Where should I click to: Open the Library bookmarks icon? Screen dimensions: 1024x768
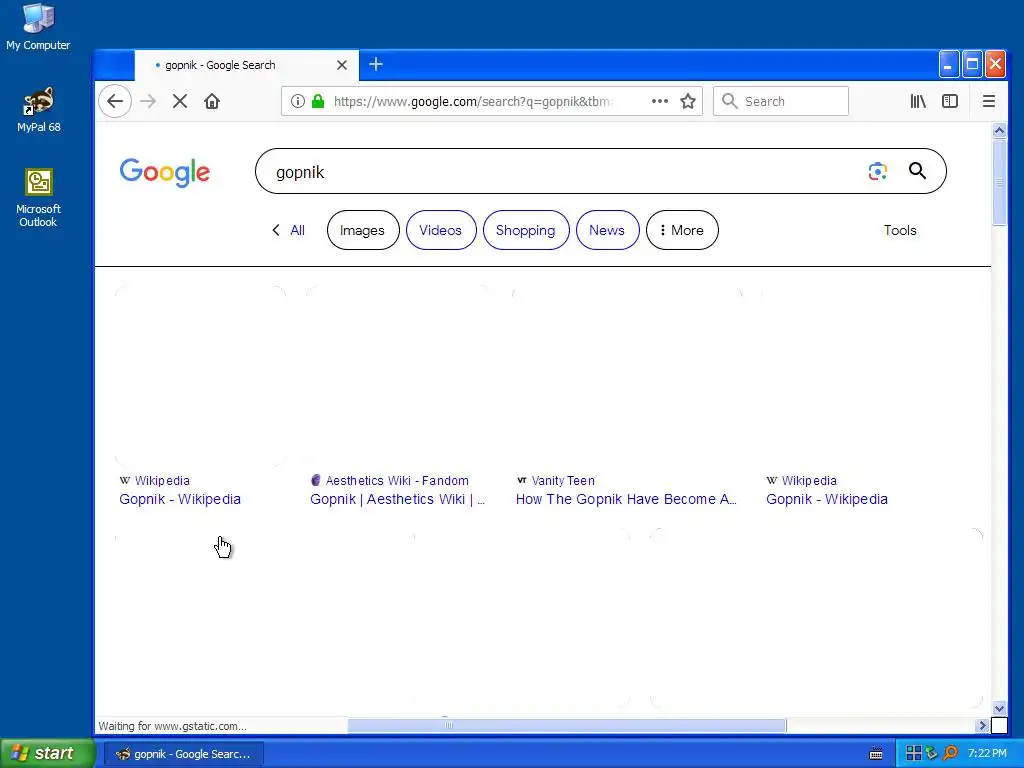click(x=918, y=101)
